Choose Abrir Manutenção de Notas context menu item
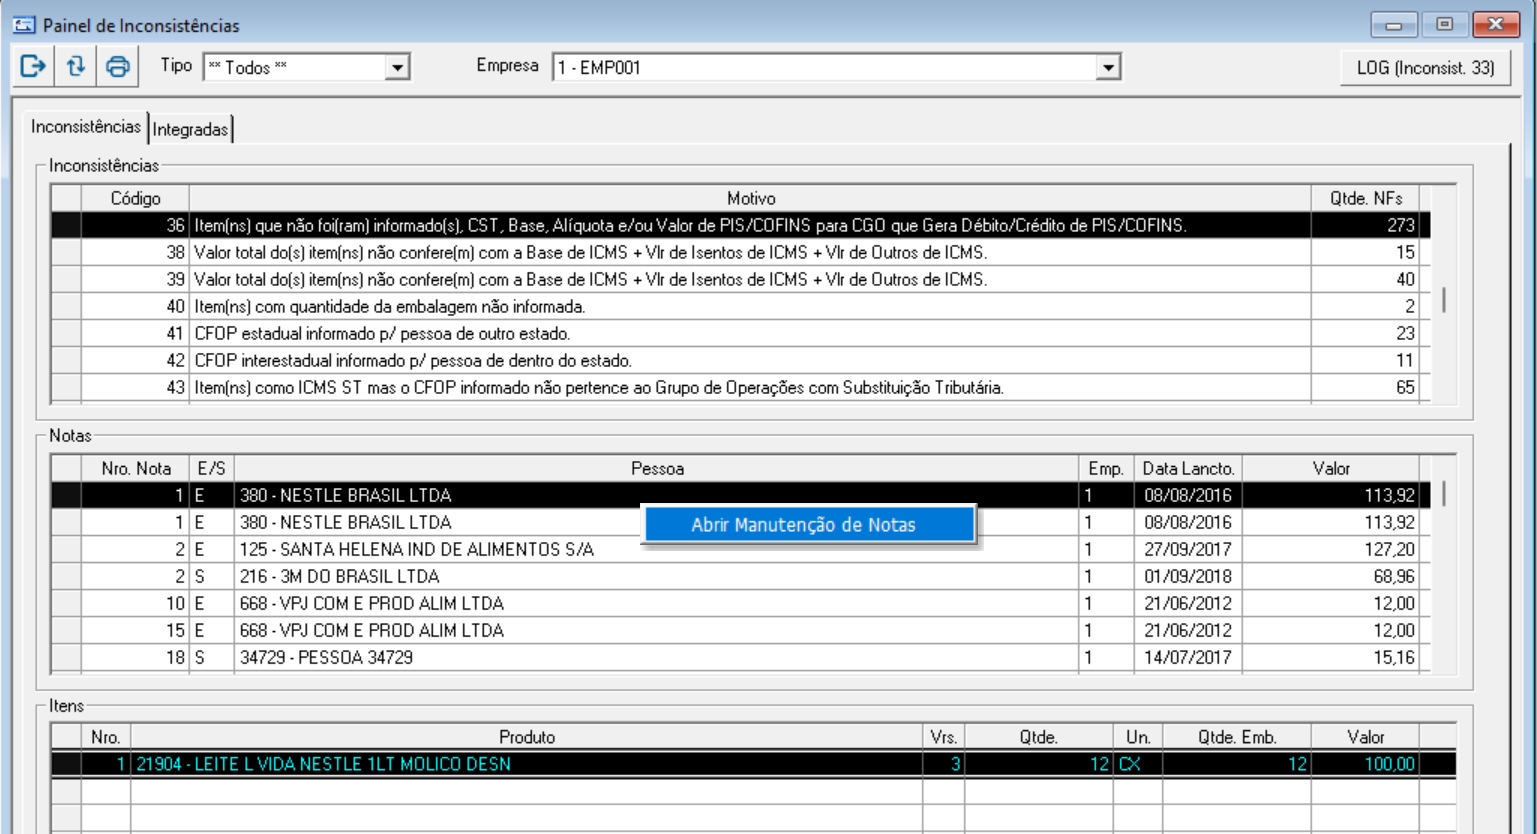Viewport: 1537px width, 834px height. coord(808,525)
